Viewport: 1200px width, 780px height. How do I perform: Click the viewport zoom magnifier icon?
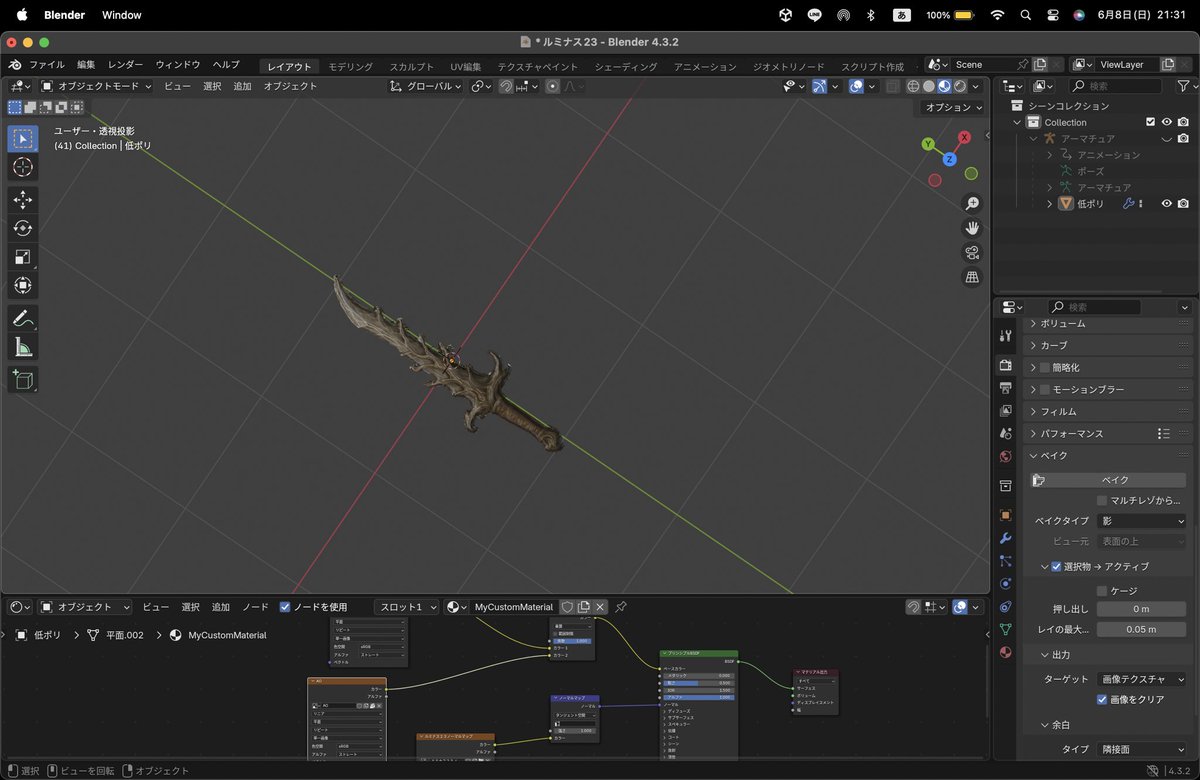coord(972,203)
